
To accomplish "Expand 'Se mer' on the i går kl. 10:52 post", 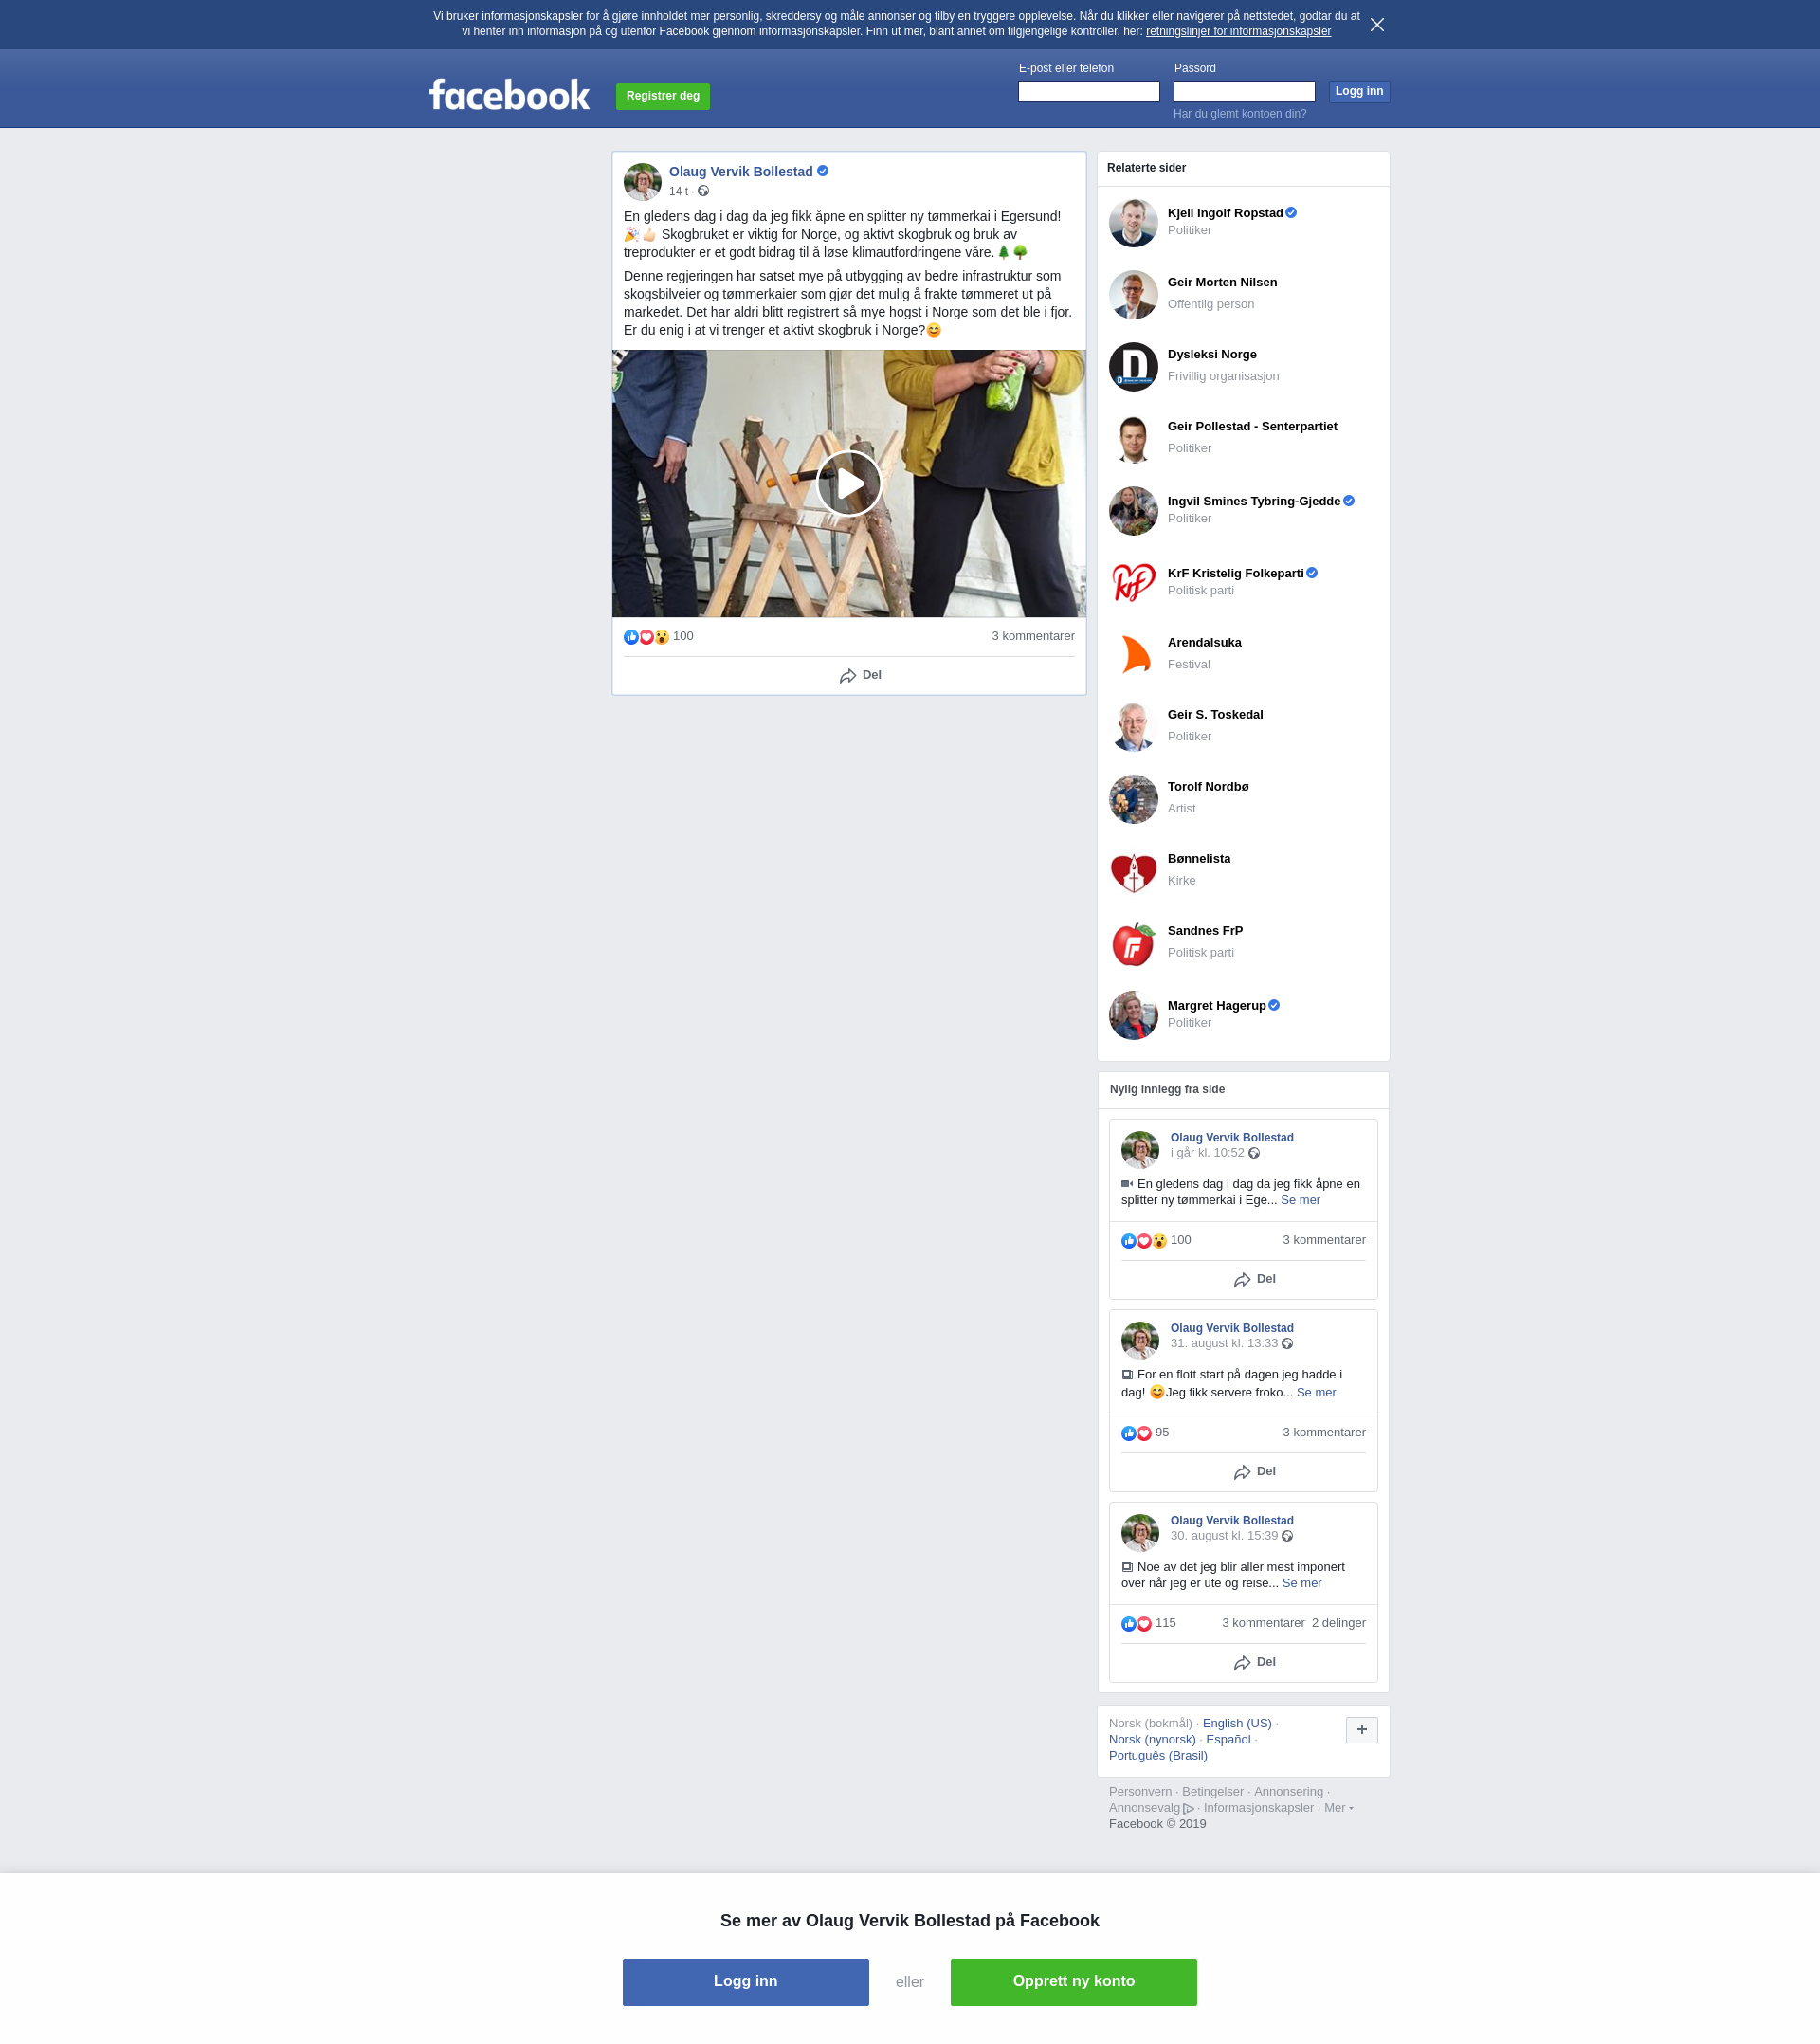I will [x=1300, y=1200].
